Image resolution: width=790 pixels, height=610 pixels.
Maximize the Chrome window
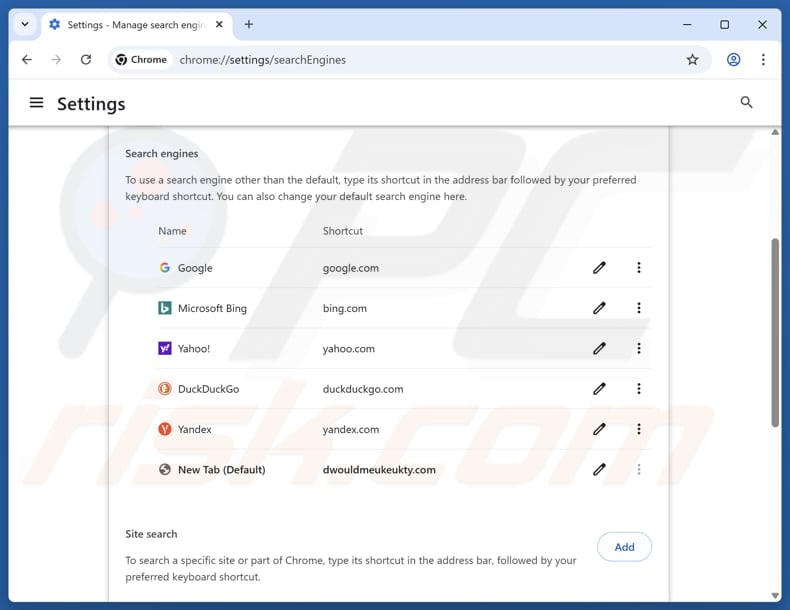click(725, 24)
